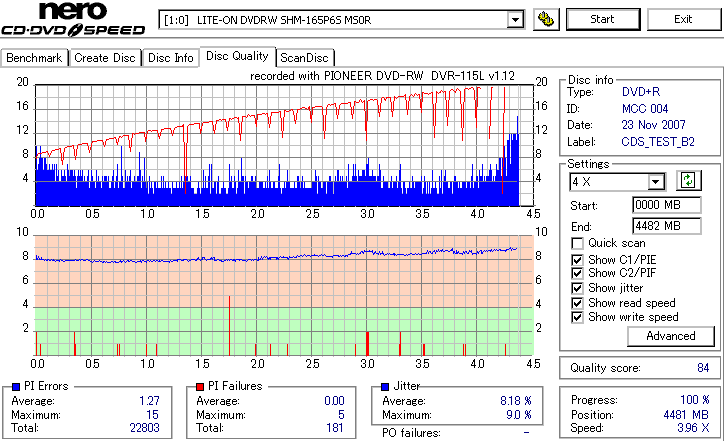Open the Create Disc tab
Viewport: 724px width, 441px height.
(x=105, y=58)
